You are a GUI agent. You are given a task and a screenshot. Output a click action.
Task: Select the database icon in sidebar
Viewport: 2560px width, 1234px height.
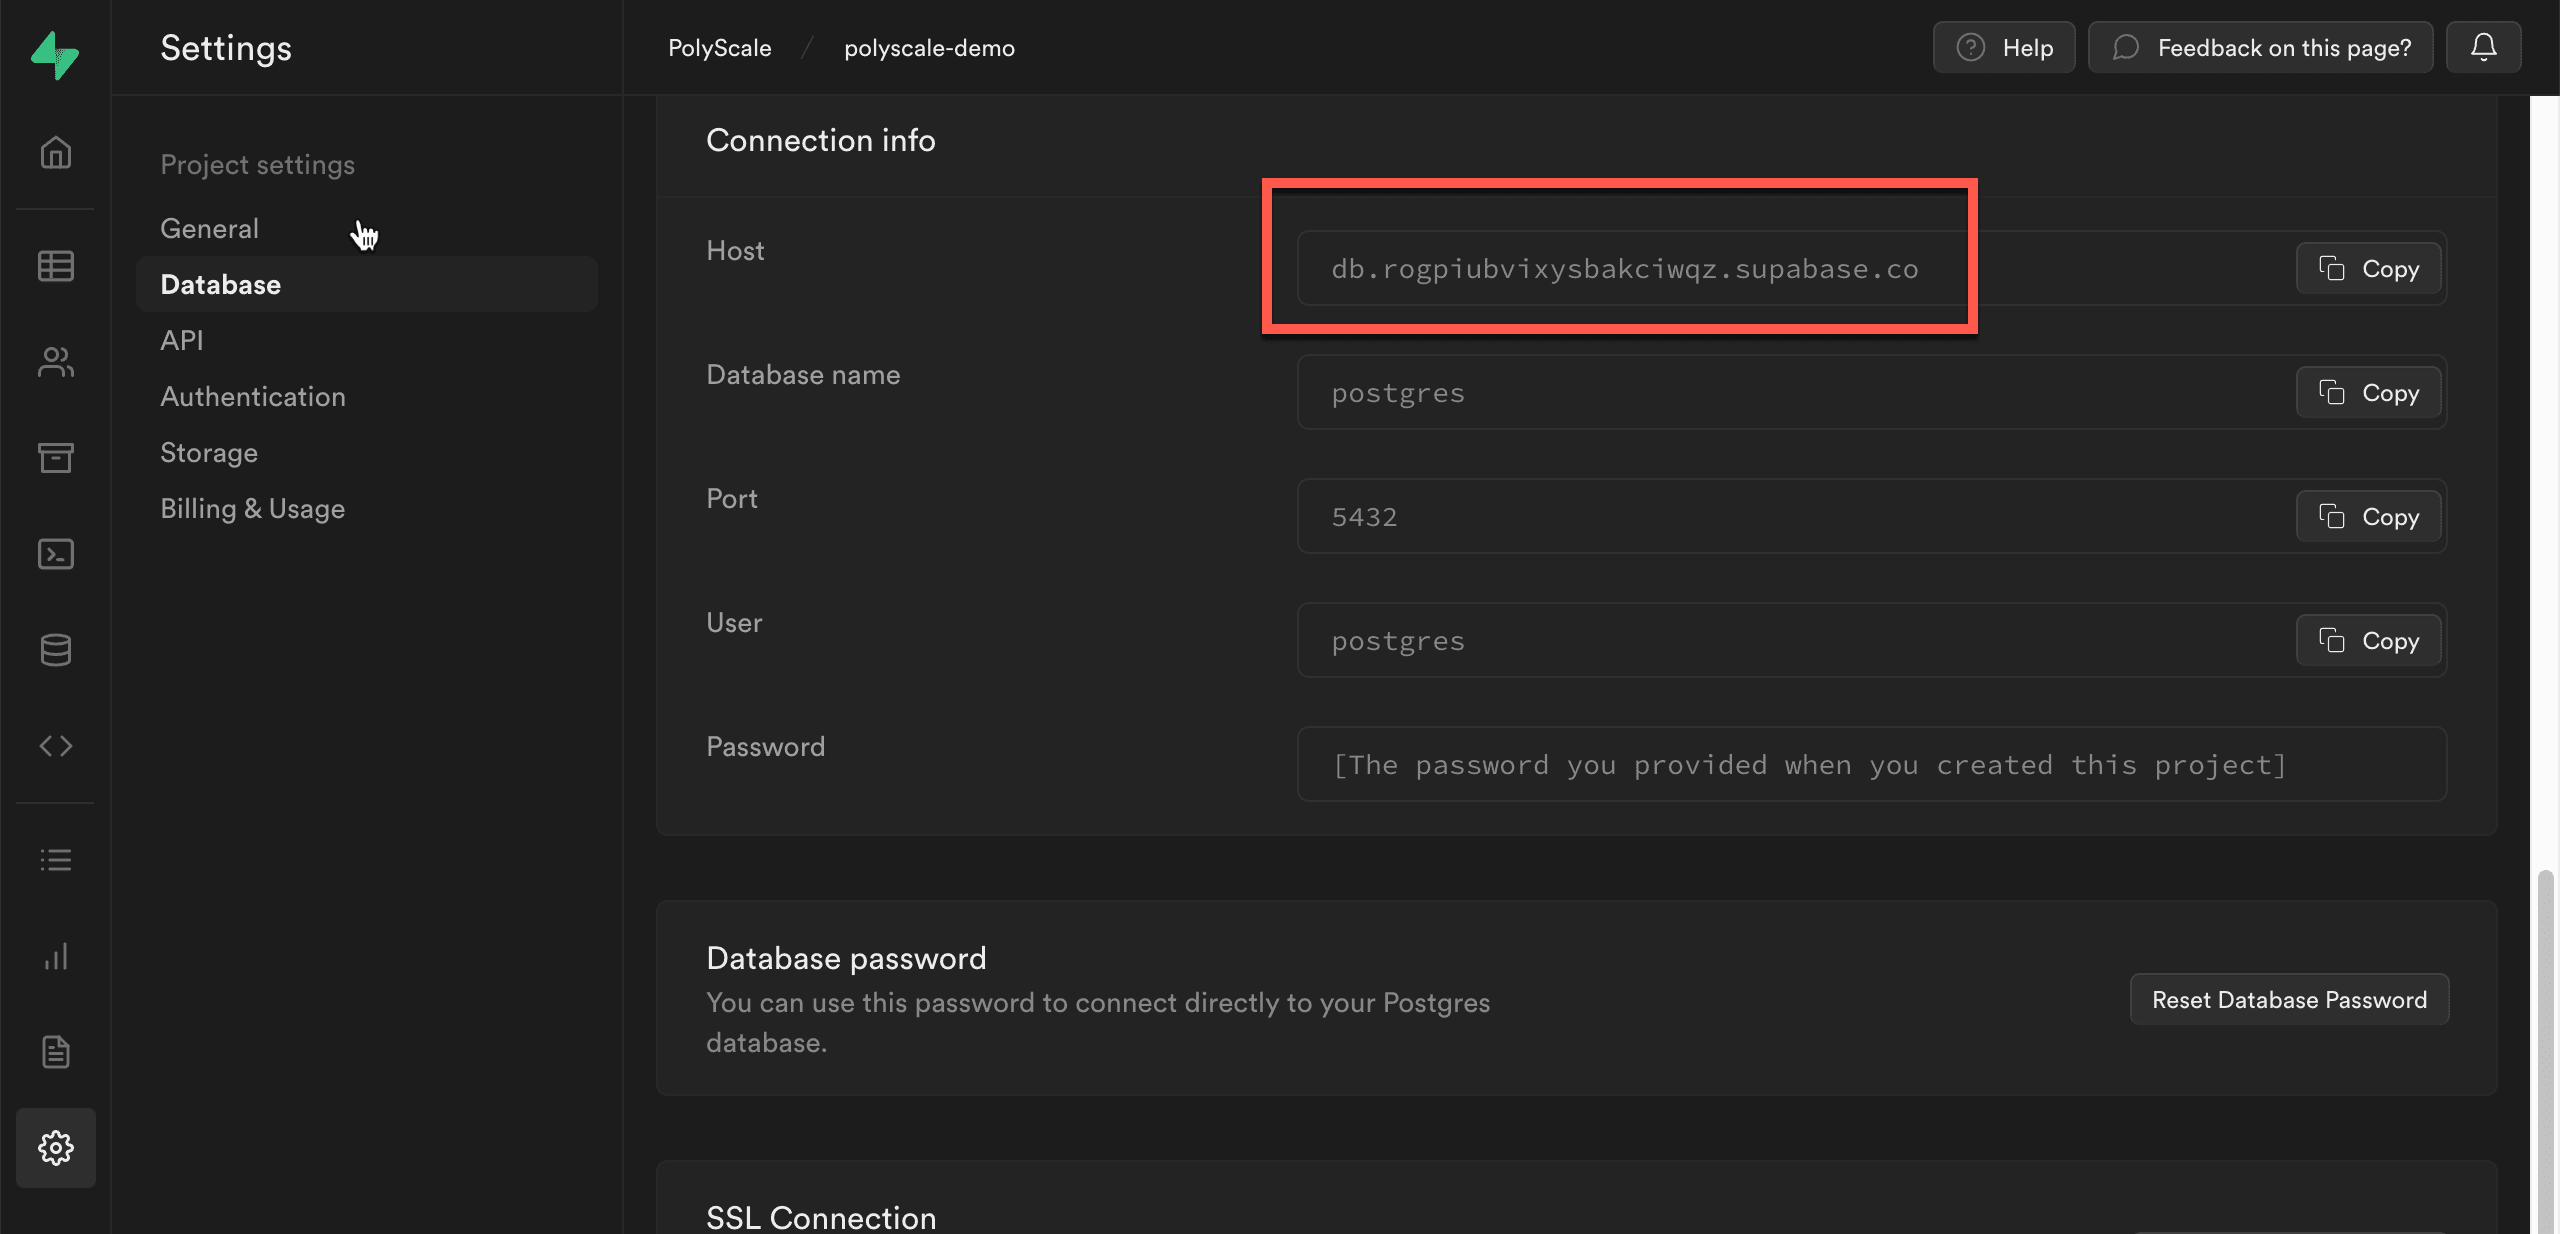[x=56, y=650]
